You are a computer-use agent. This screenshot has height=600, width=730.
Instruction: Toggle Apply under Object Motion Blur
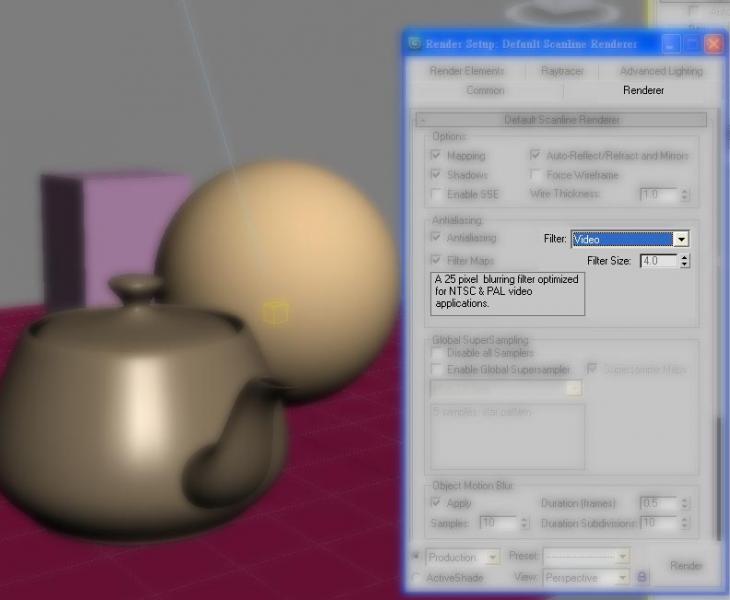436,503
